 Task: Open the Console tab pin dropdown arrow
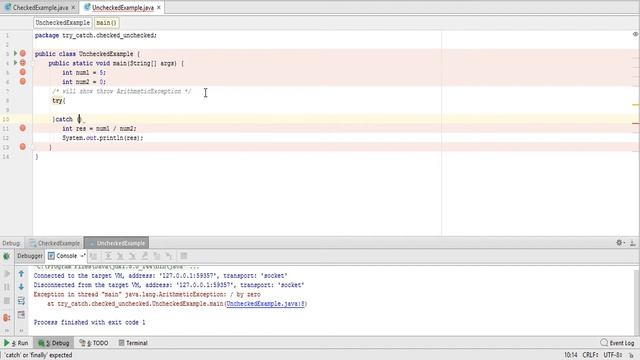pyautogui.click(x=82, y=256)
